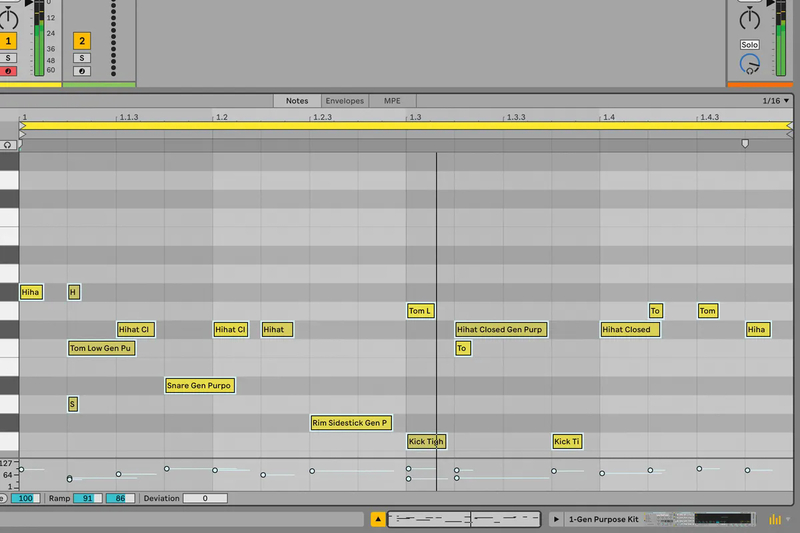Click the 1.2 ruler position label
The width and height of the screenshot is (800, 533).
pyautogui.click(x=221, y=117)
